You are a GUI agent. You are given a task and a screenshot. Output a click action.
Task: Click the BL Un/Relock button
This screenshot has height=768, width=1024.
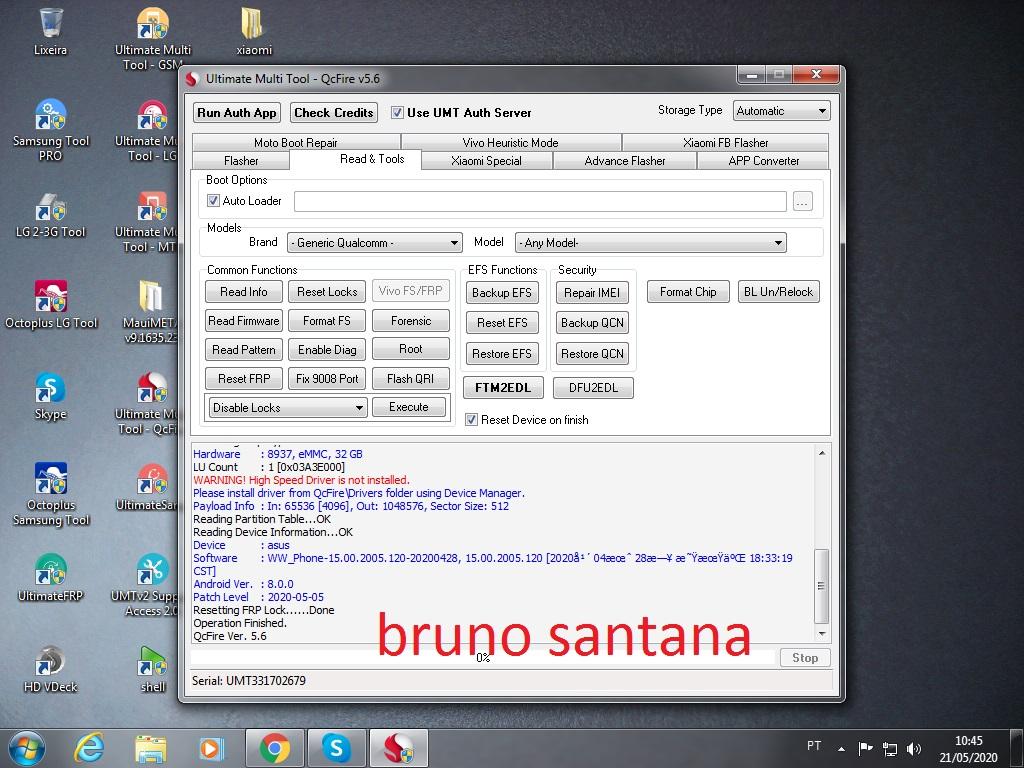pyautogui.click(x=778, y=292)
